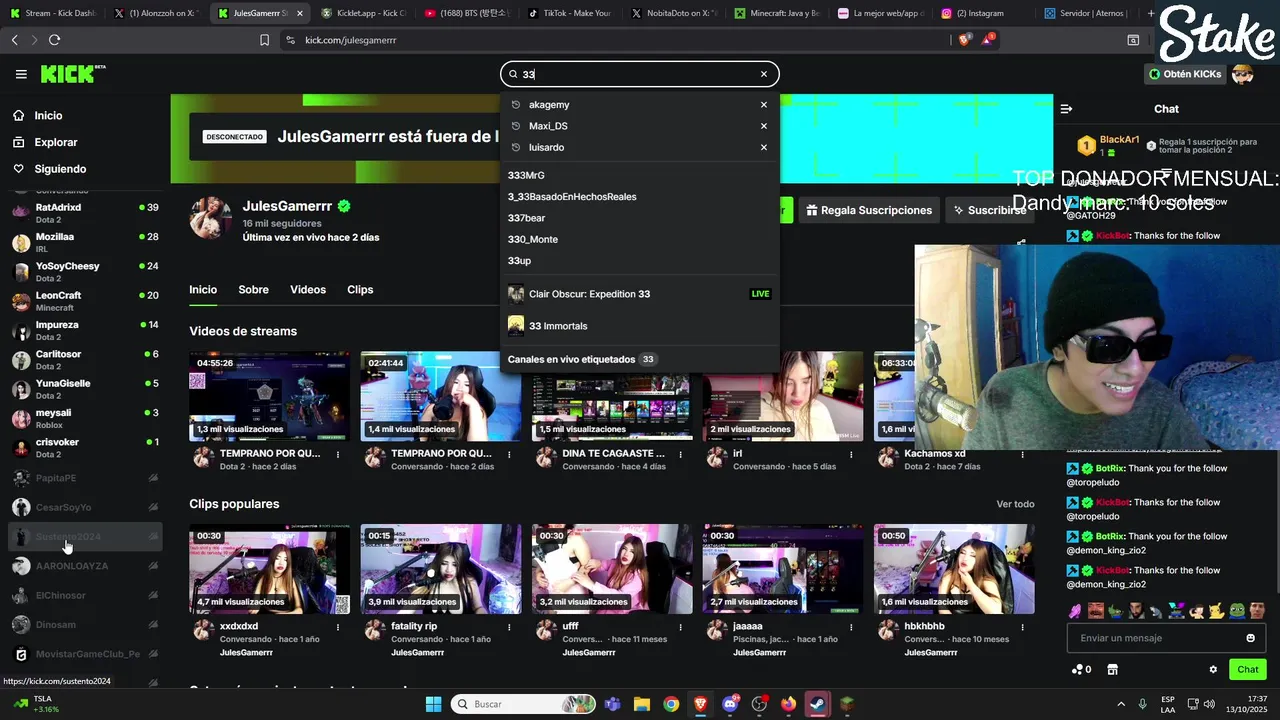Open meysali channel in sidebar
Screen dimensions: 1280x720
click(x=85, y=418)
